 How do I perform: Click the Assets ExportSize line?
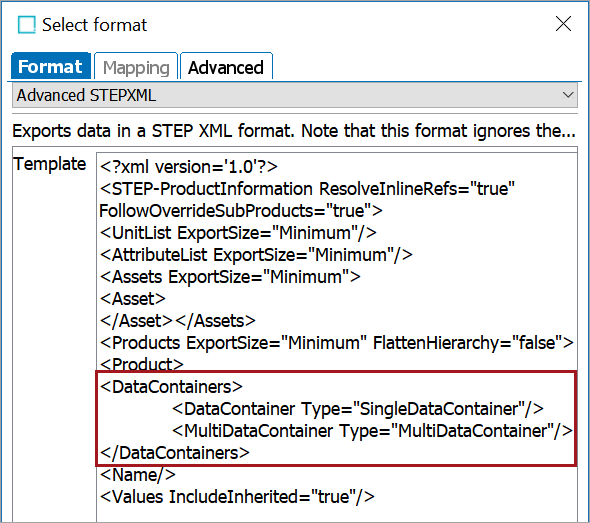pyautogui.click(x=230, y=277)
